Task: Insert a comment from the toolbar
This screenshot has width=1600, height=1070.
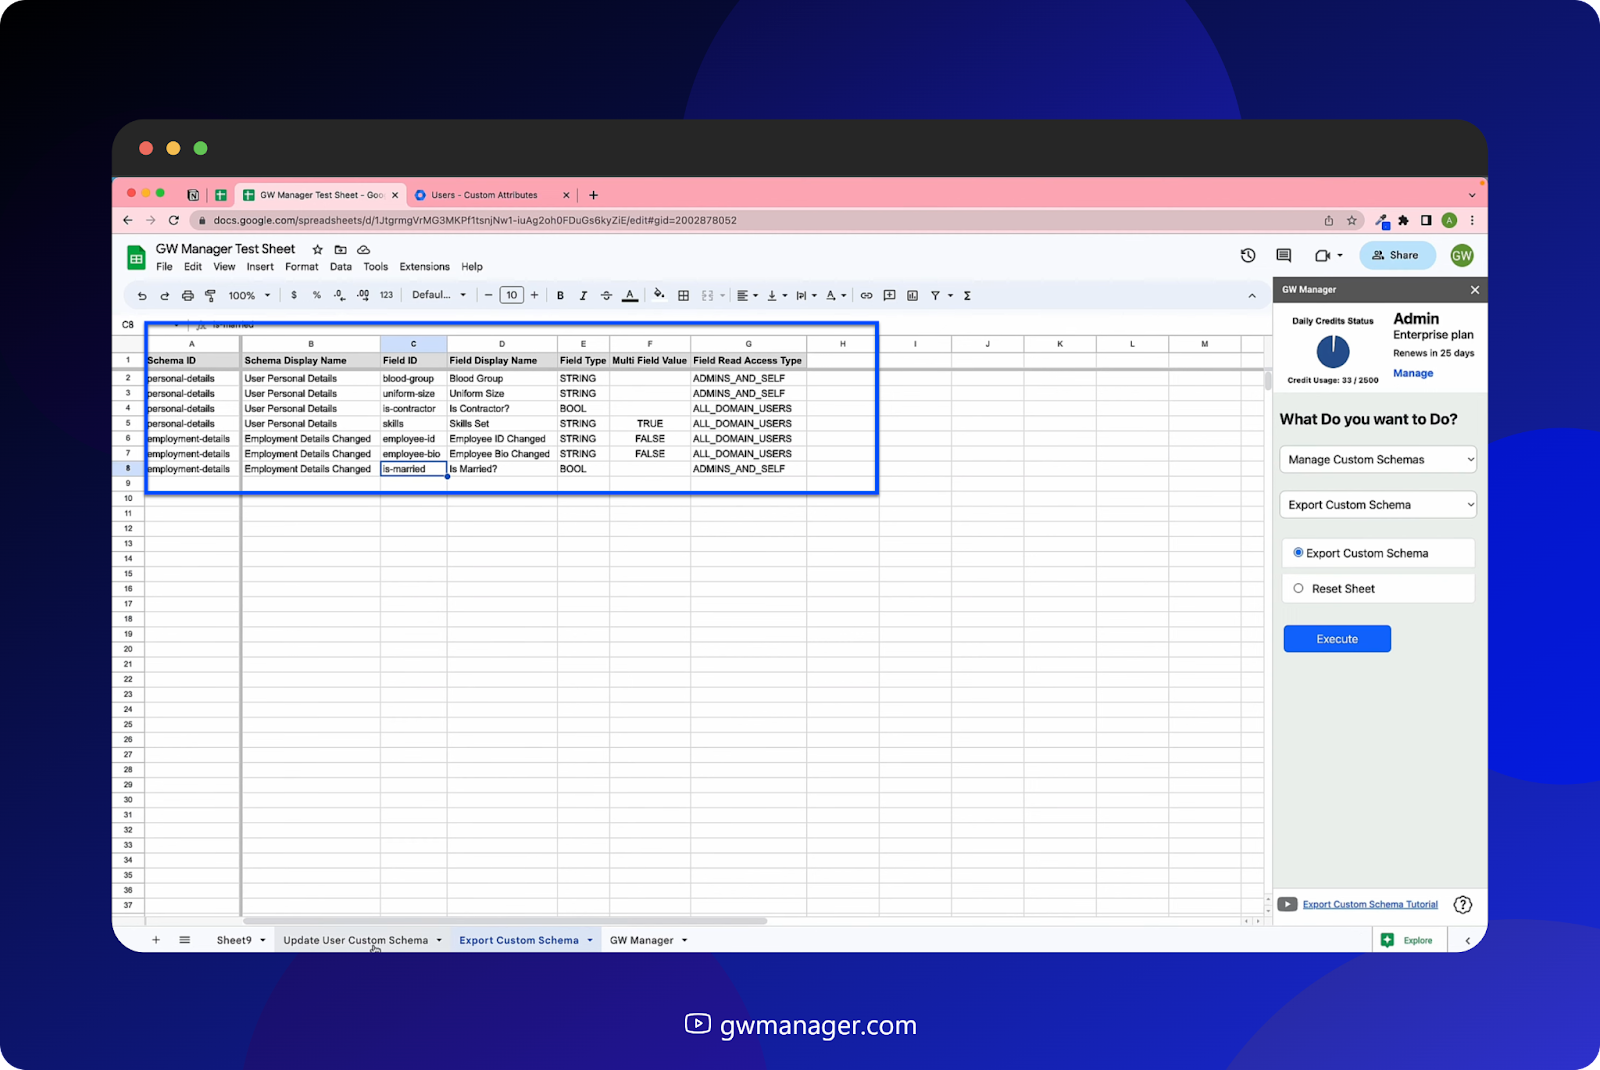Action: [x=889, y=296]
